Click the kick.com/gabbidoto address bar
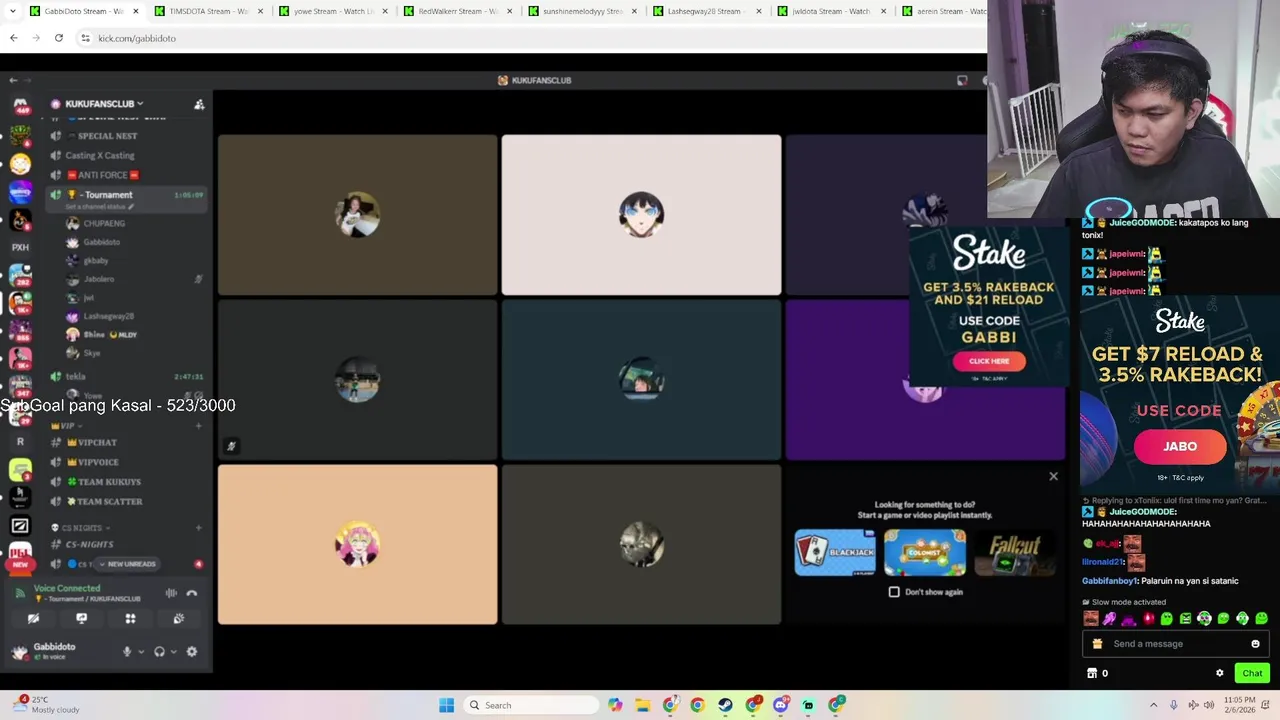The height and width of the screenshot is (720, 1280). [x=530, y=38]
